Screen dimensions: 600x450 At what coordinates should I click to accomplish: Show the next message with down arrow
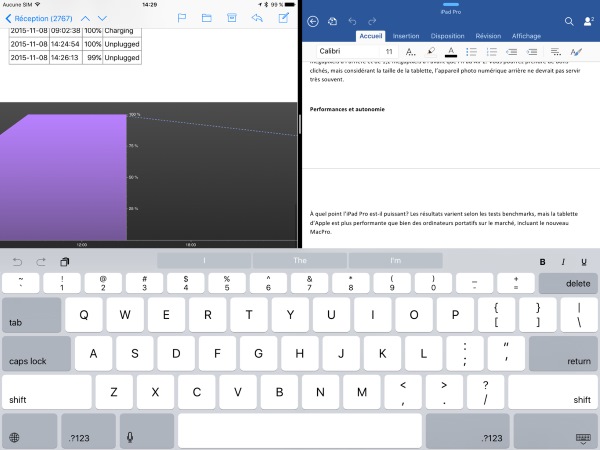[x=102, y=18]
